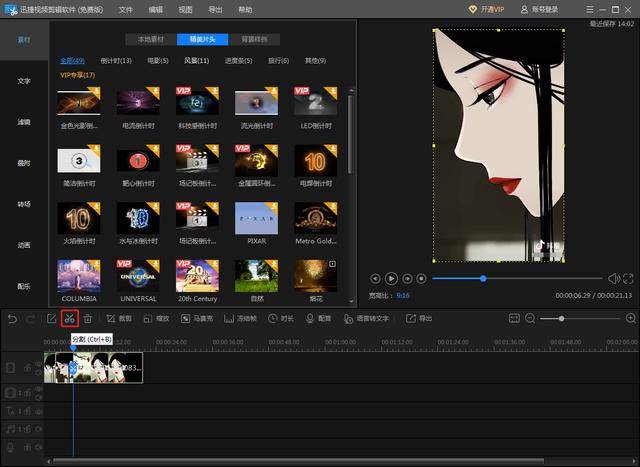
Task: Select the 倒计时(13) category filter
Action: coord(117,61)
